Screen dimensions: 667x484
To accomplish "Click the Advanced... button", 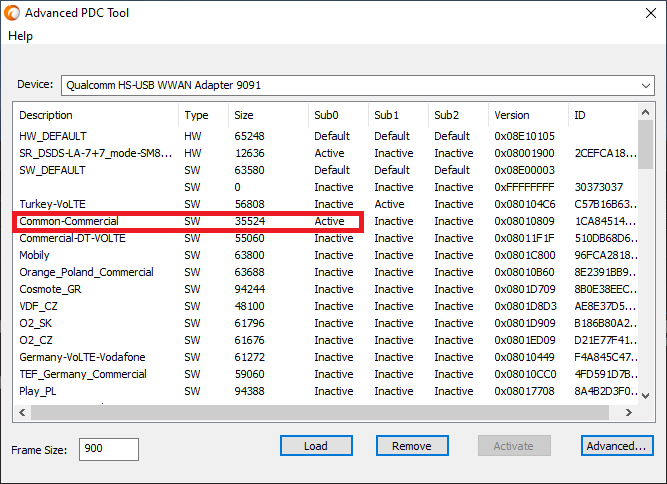I will pos(617,446).
